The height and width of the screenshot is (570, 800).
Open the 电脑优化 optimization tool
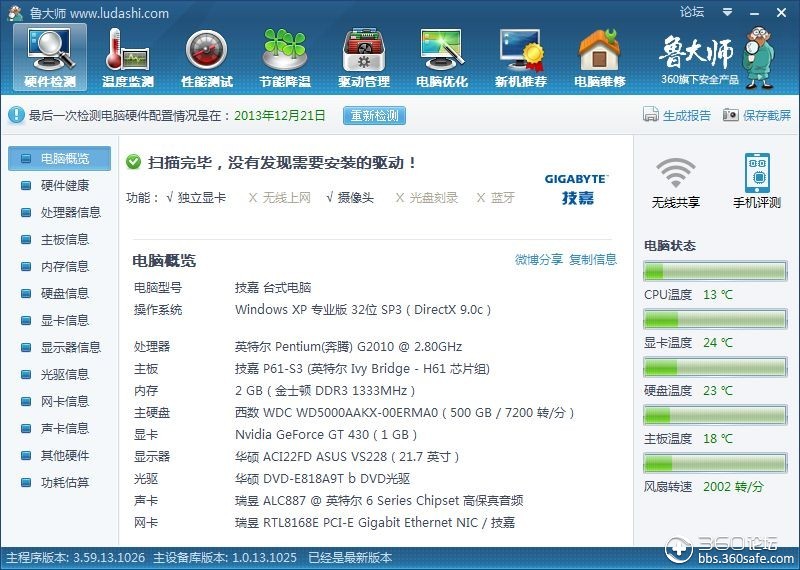pyautogui.click(x=442, y=57)
